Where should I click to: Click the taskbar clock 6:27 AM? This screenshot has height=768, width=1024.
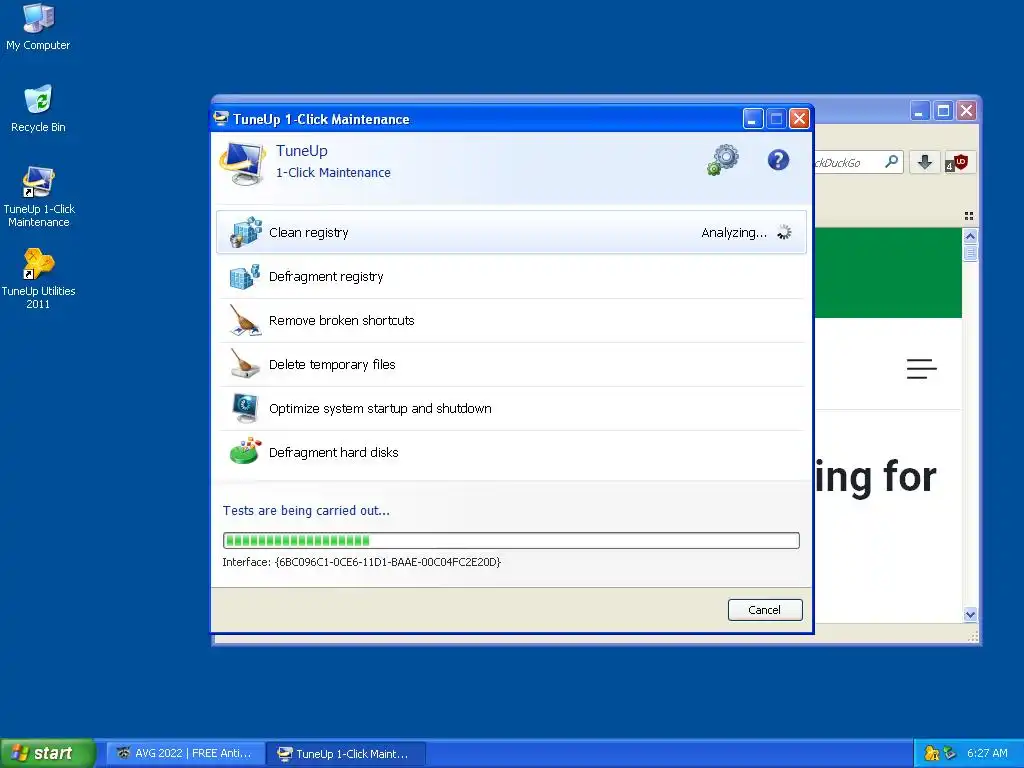[987, 753]
